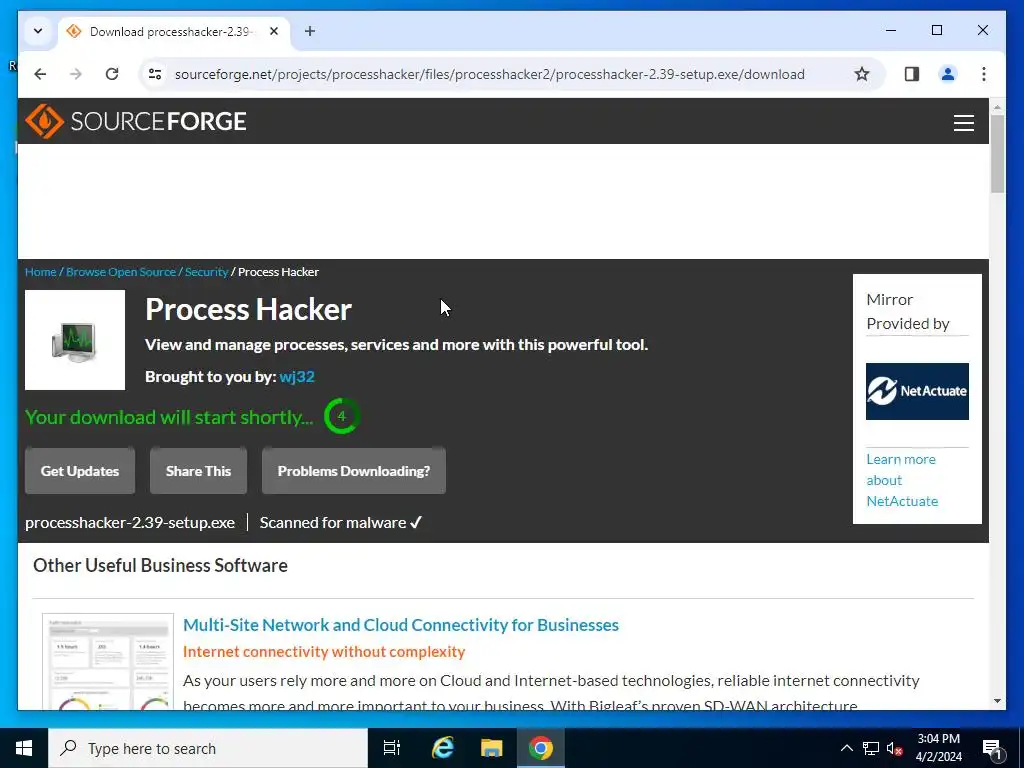Click processhacker-2.39-setup.exe filename text
The width and height of the screenshot is (1024, 768).
(x=130, y=523)
